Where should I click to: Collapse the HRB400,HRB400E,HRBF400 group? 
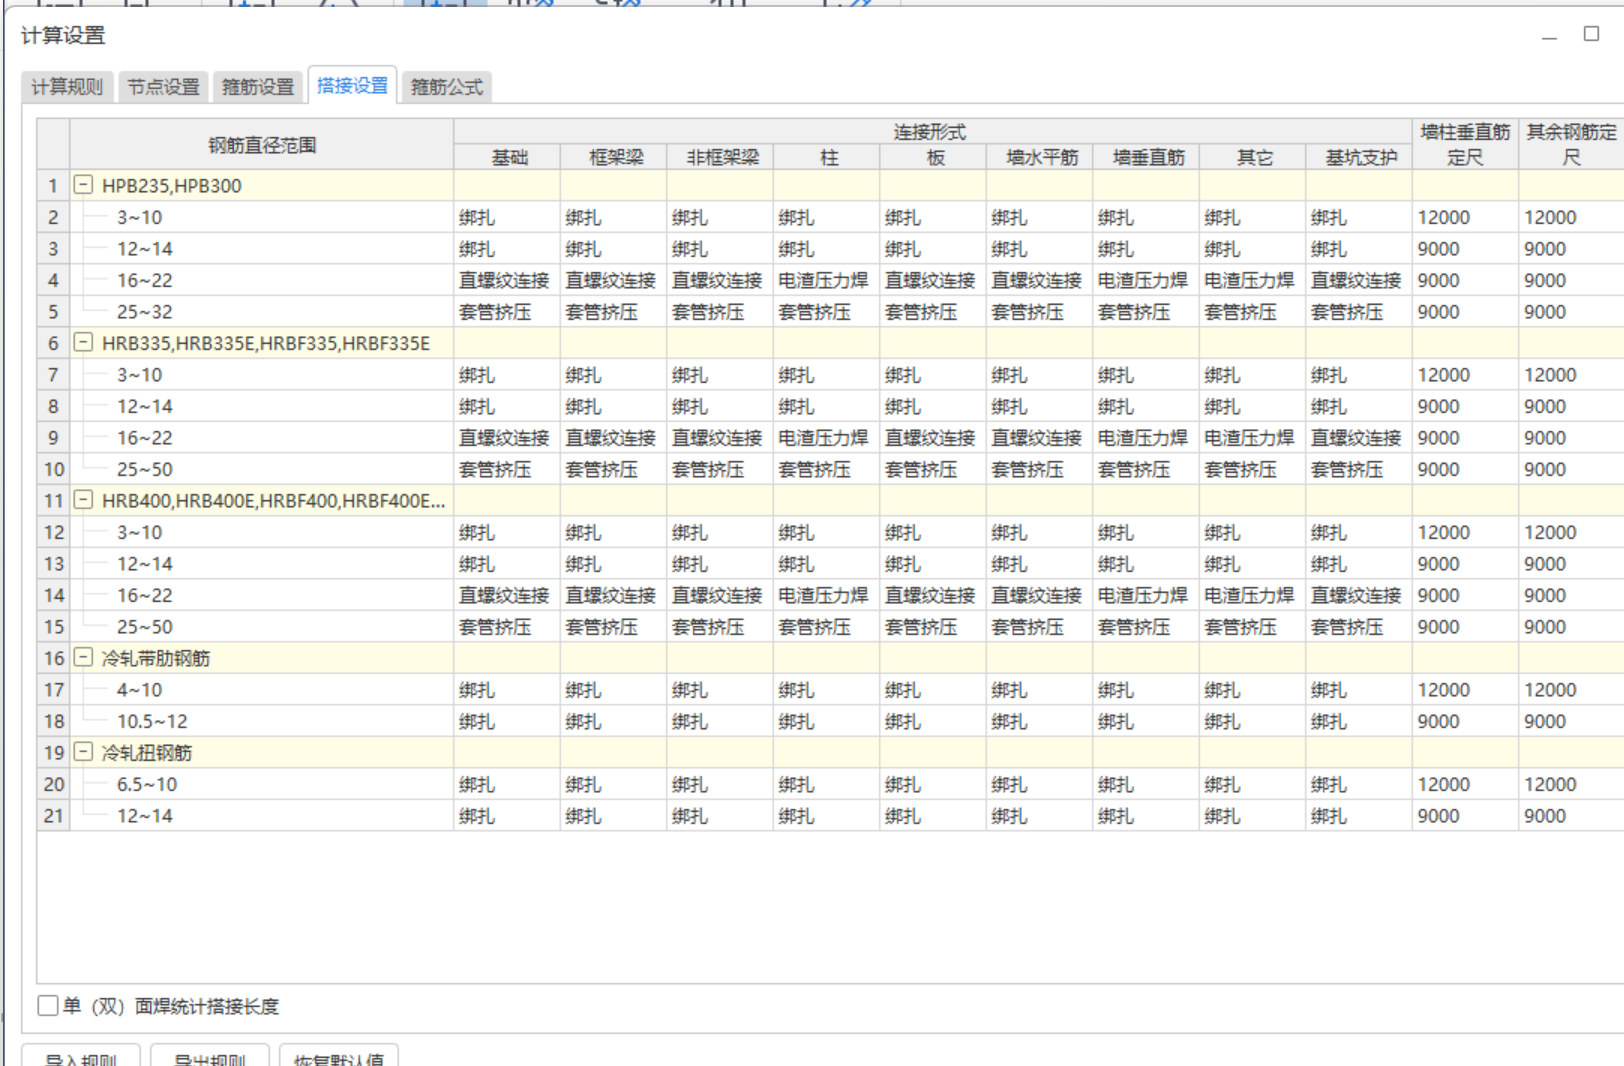click(84, 500)
